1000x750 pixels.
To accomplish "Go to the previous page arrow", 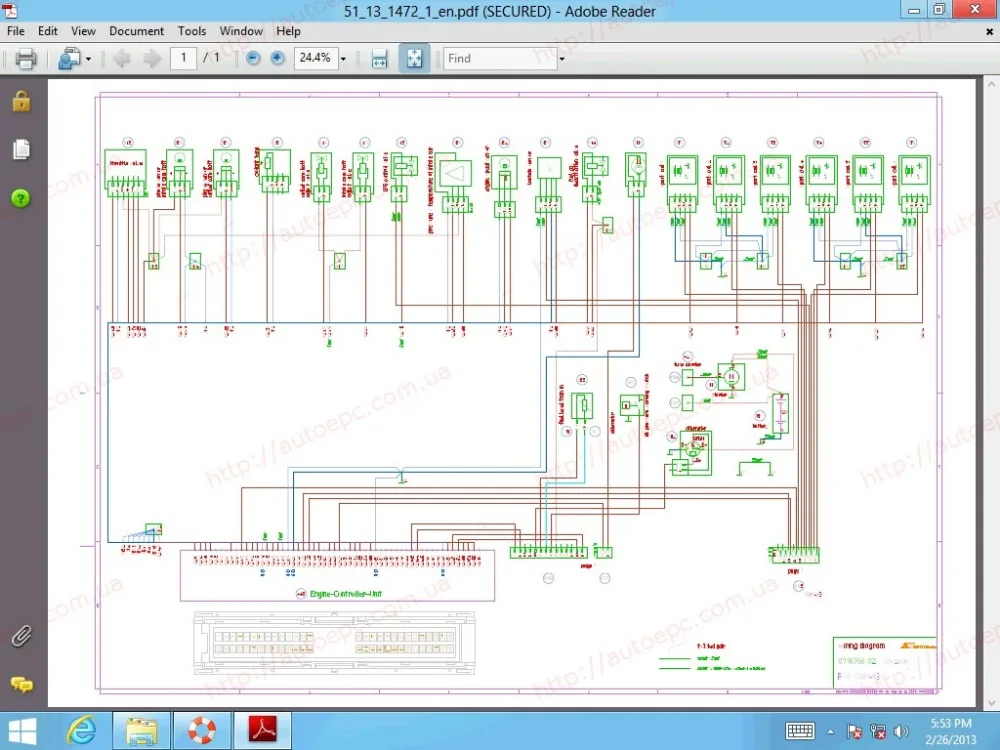I will [122, 59].
